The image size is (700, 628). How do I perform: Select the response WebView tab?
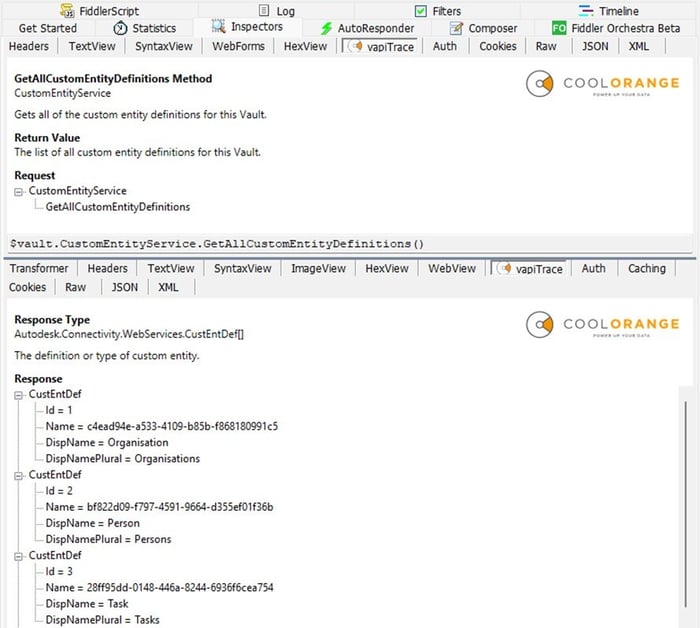pyautogui.click(x=452, y=268)
